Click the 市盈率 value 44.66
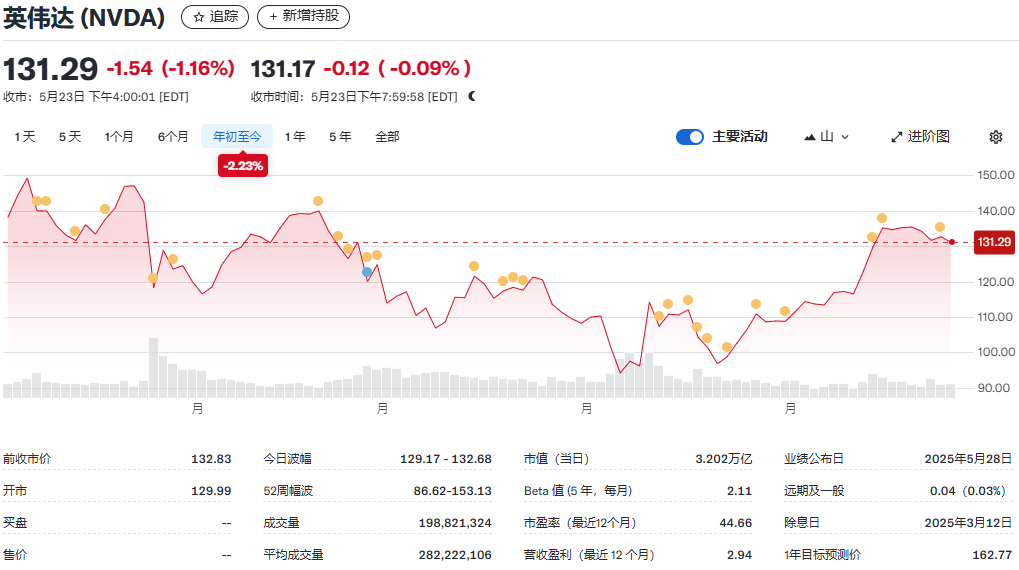This screenshot has width=1019, height=570. pos(736,523)
